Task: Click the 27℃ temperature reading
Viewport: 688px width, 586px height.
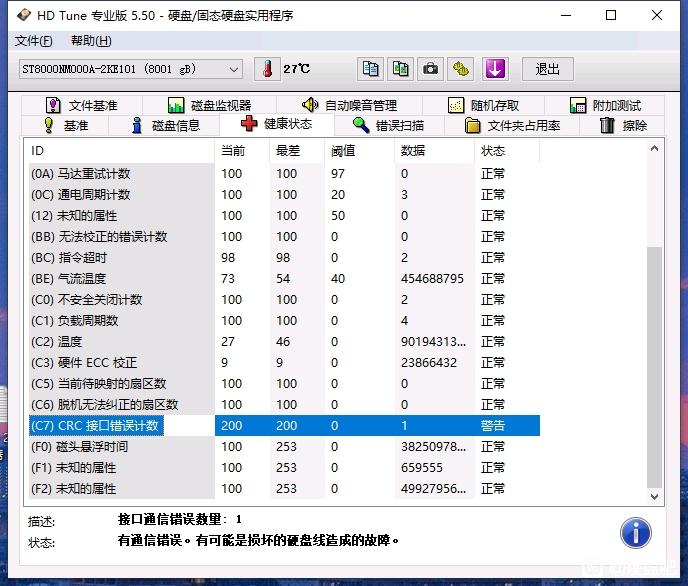Action: [297, 69]
